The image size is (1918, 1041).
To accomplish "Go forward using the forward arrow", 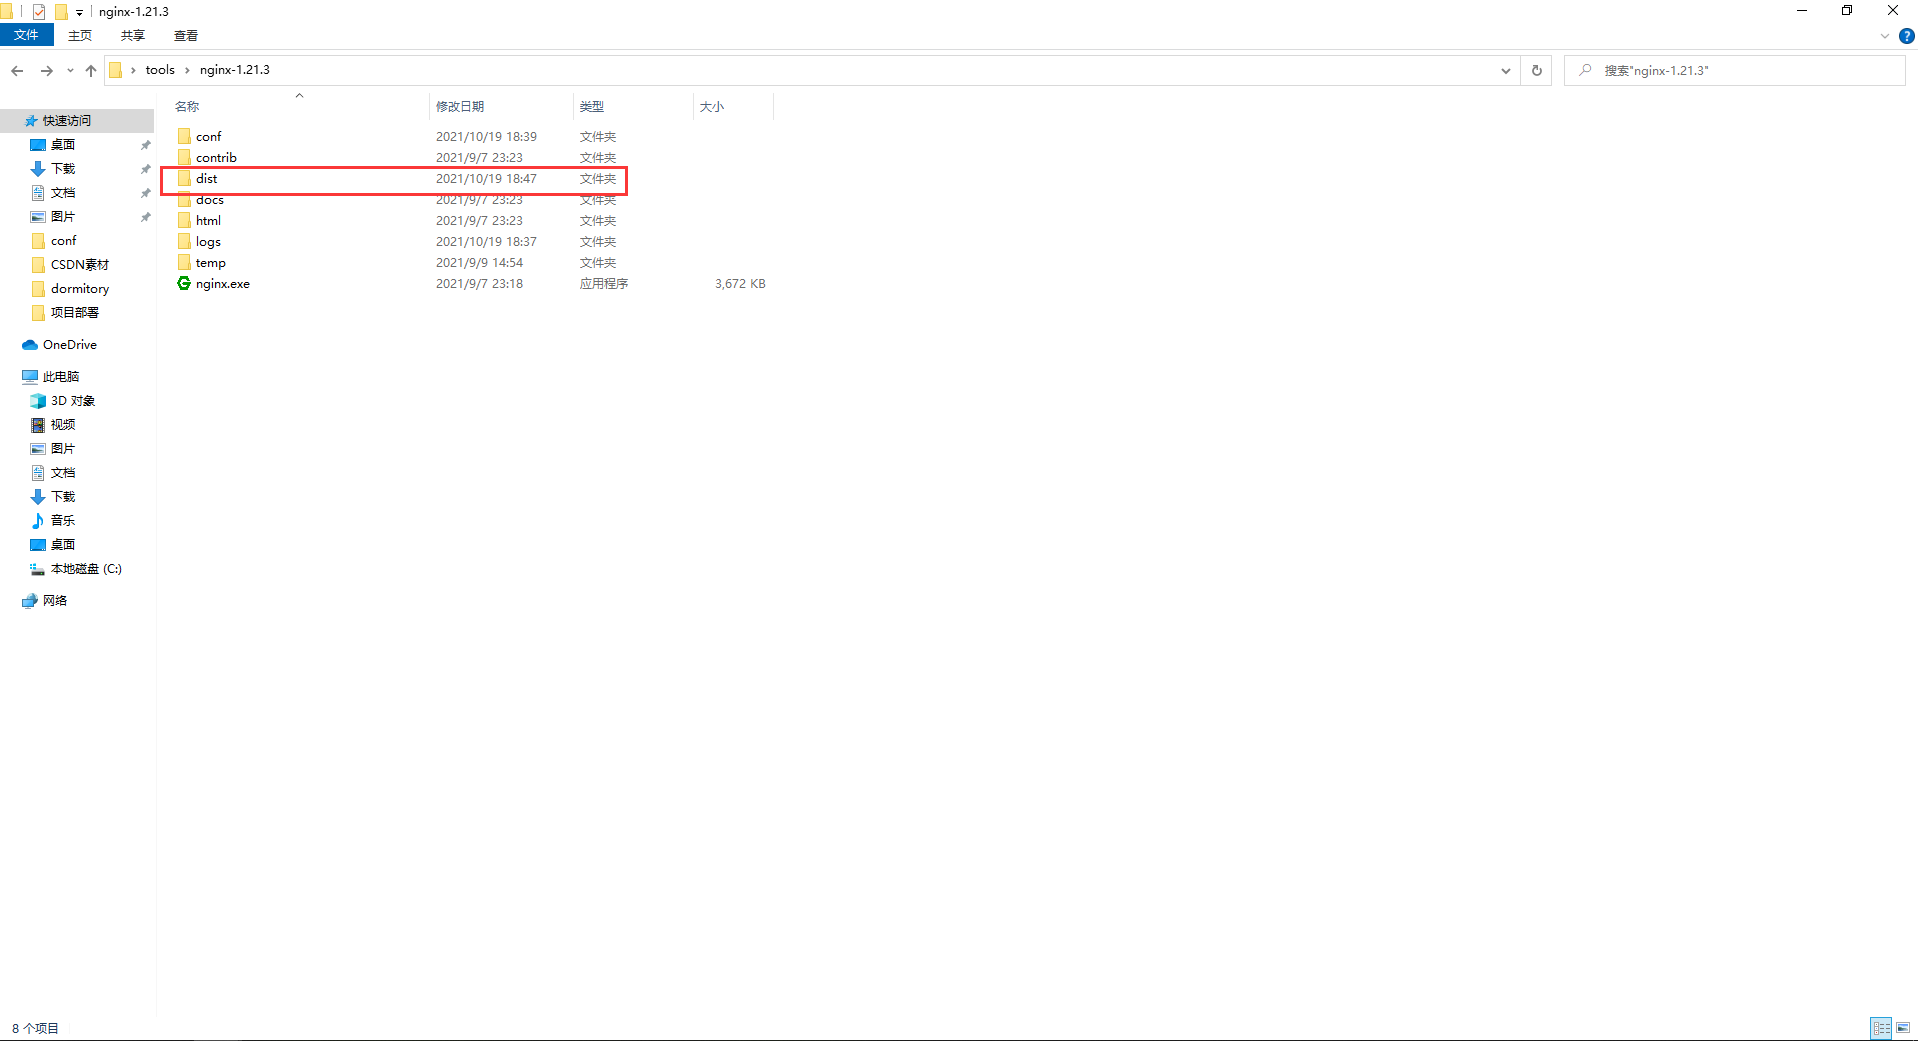I will [46, 70].
